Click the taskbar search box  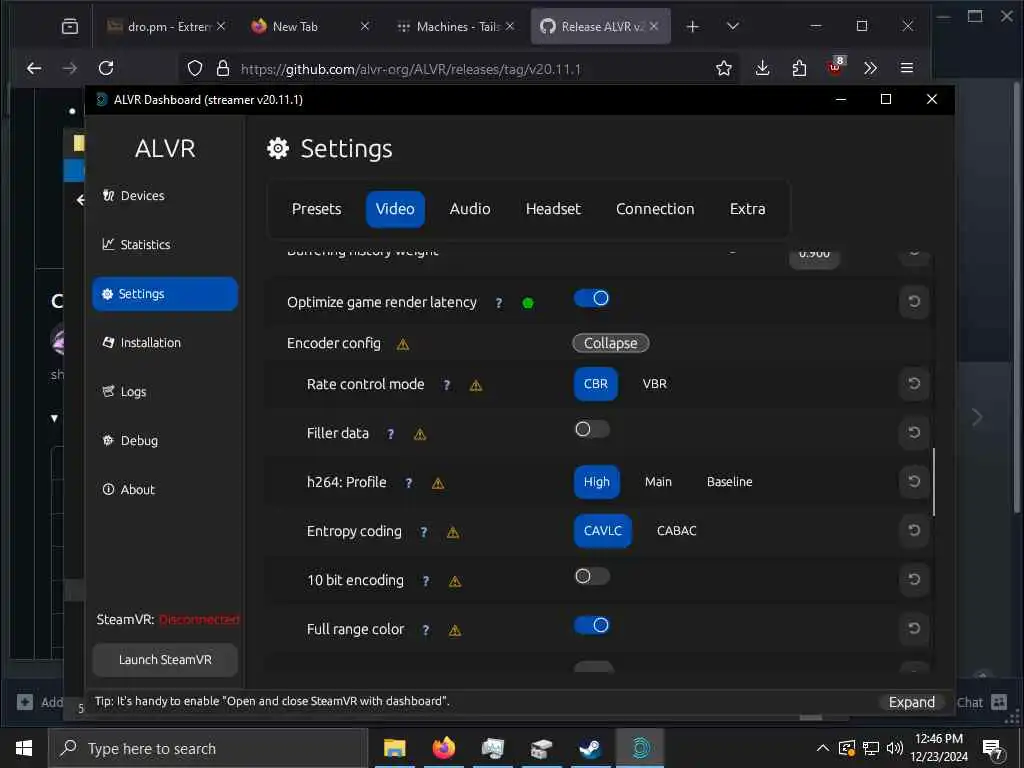pos(208,748)
